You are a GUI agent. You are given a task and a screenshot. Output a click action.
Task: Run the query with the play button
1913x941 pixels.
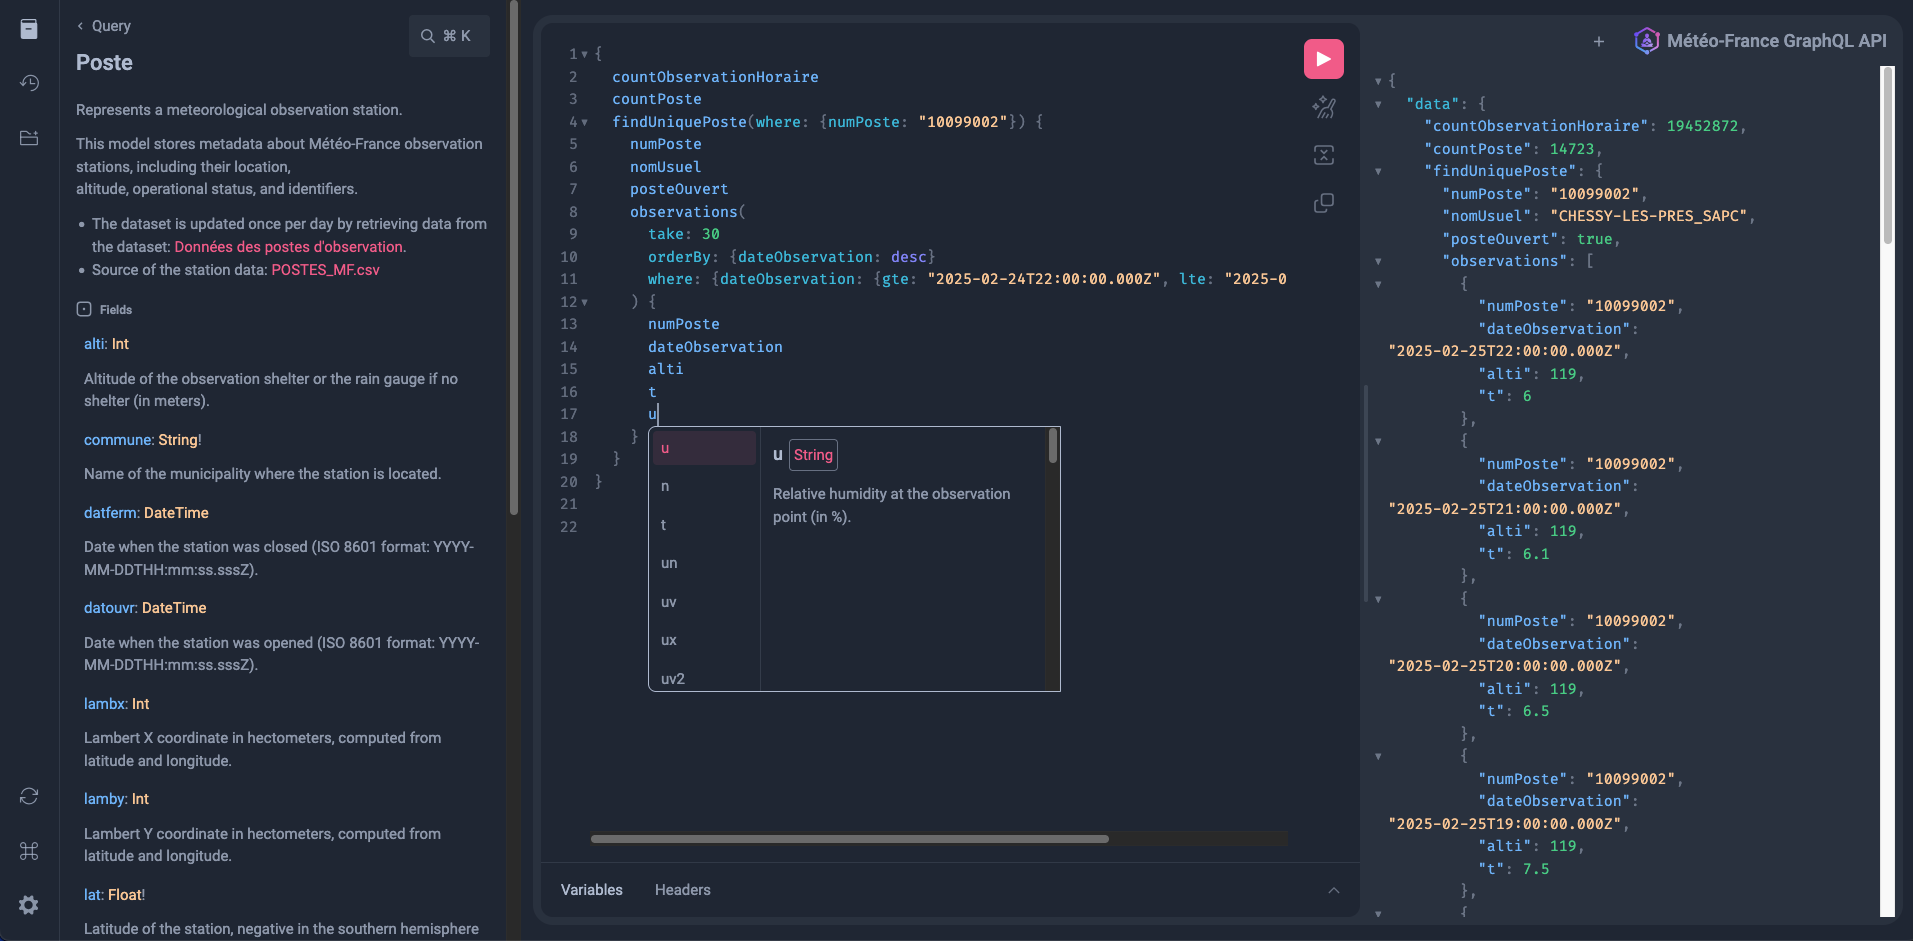(1323, 59)
